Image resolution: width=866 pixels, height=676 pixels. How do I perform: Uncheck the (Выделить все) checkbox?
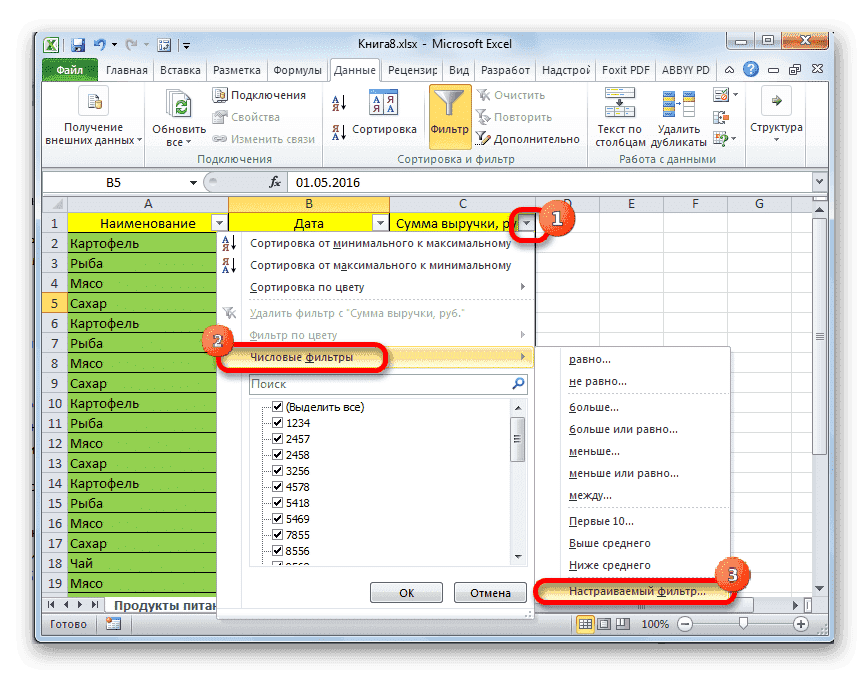[x=278, y=407]
